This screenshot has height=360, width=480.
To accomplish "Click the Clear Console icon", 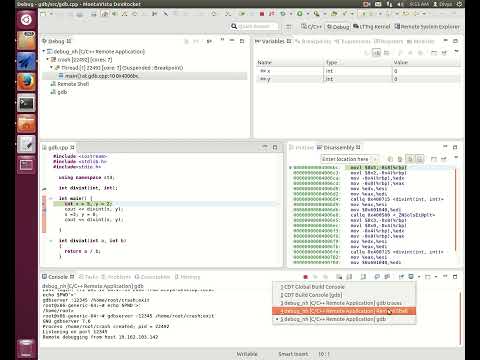I will 339,277.
